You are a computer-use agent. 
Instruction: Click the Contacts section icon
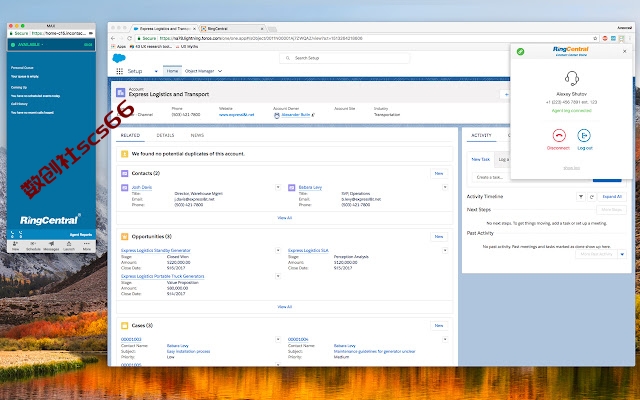[124, 173]
